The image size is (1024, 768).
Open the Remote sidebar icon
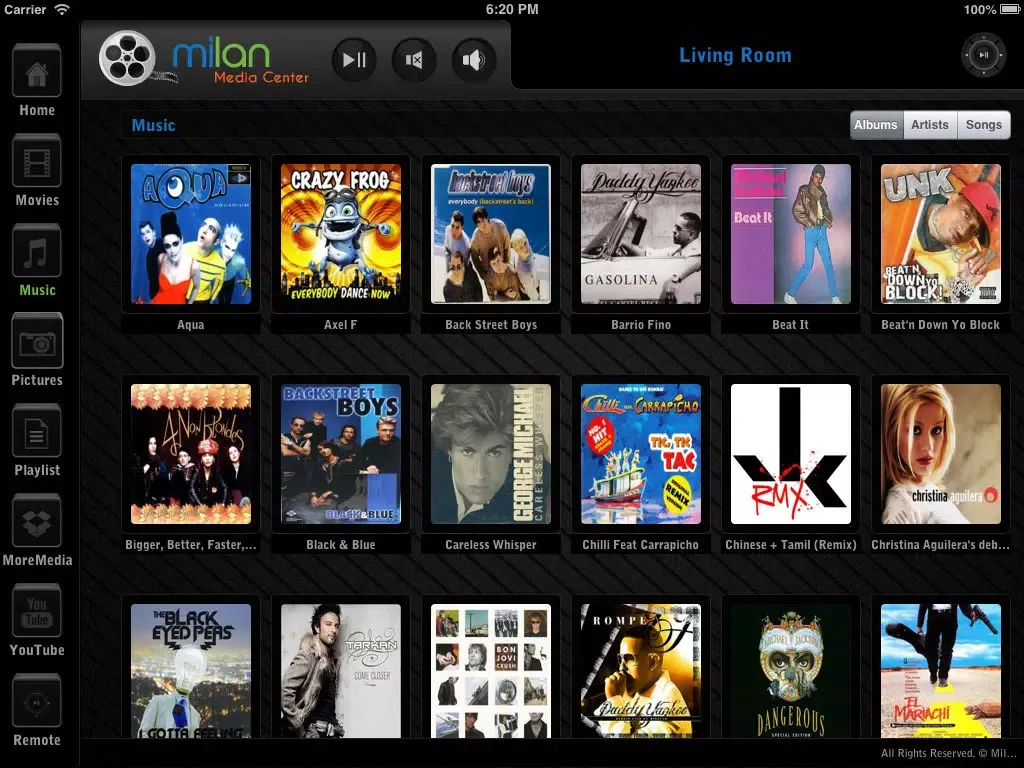point(37,702)
